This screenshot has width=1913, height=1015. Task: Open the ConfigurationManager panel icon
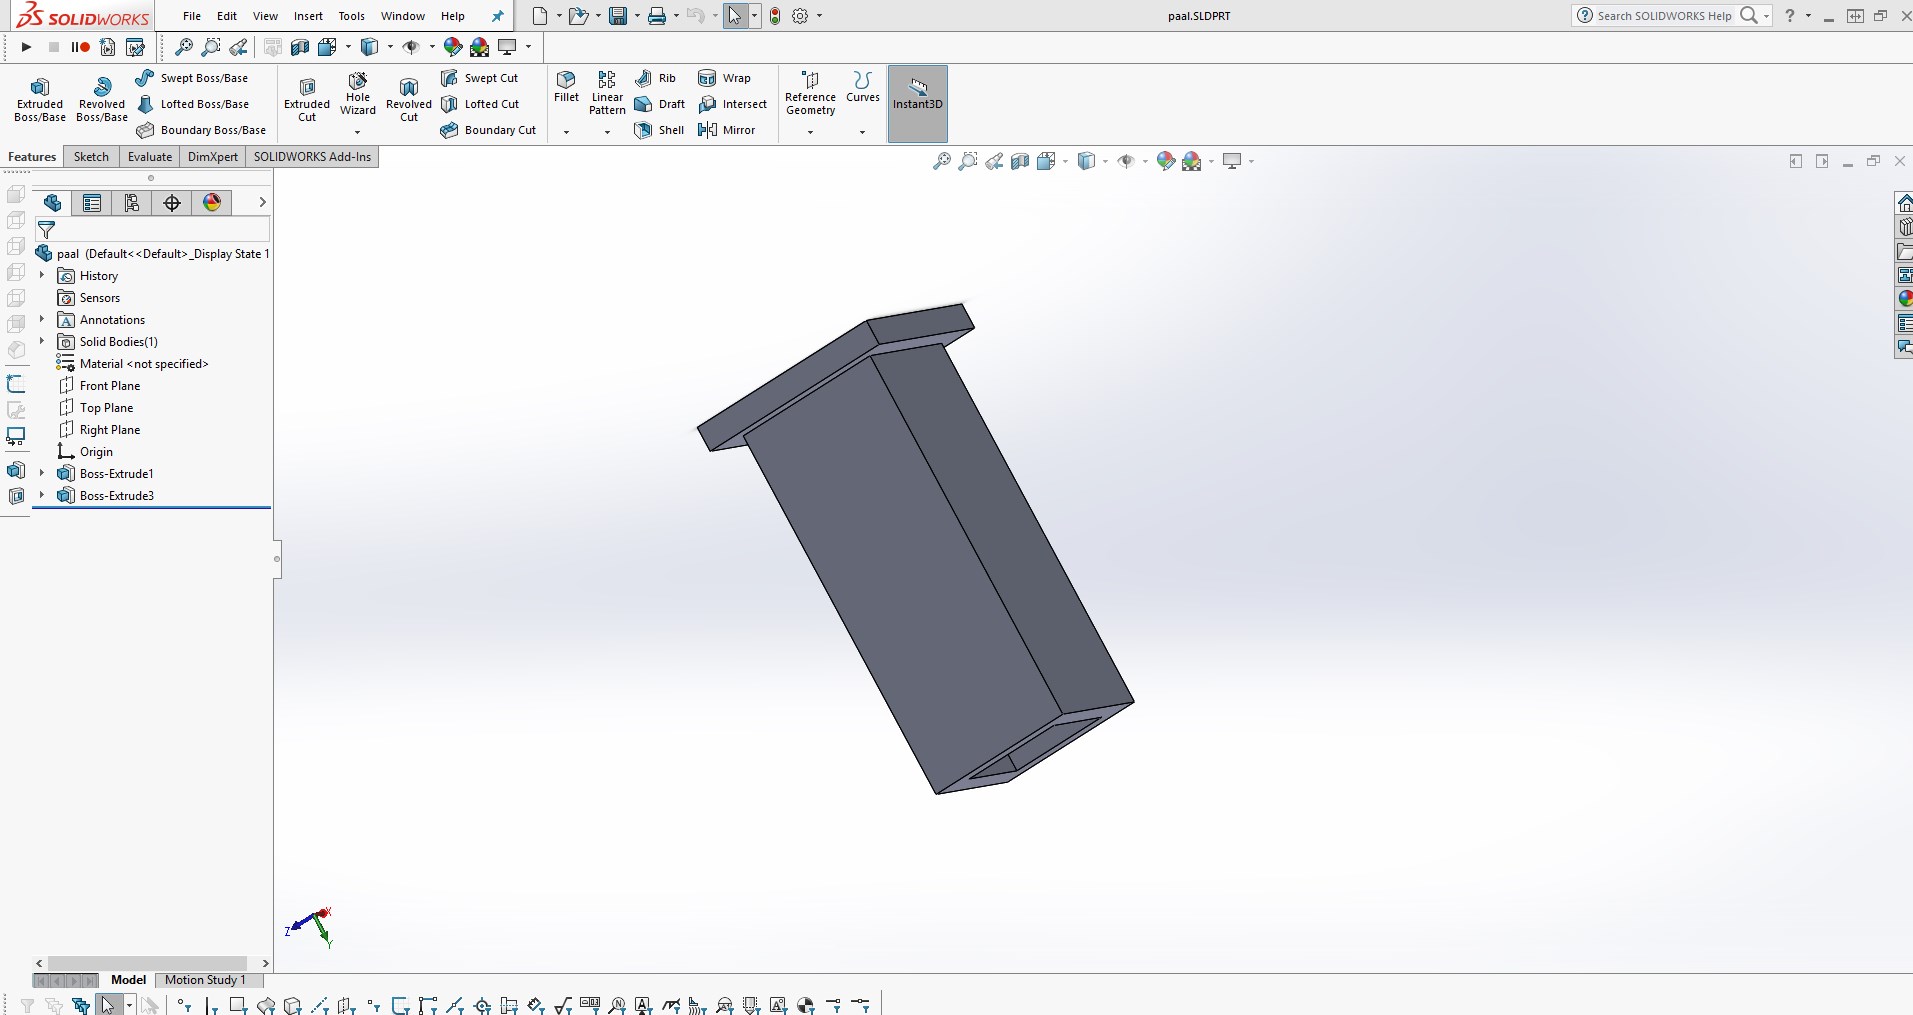click(x=132, y=203)
